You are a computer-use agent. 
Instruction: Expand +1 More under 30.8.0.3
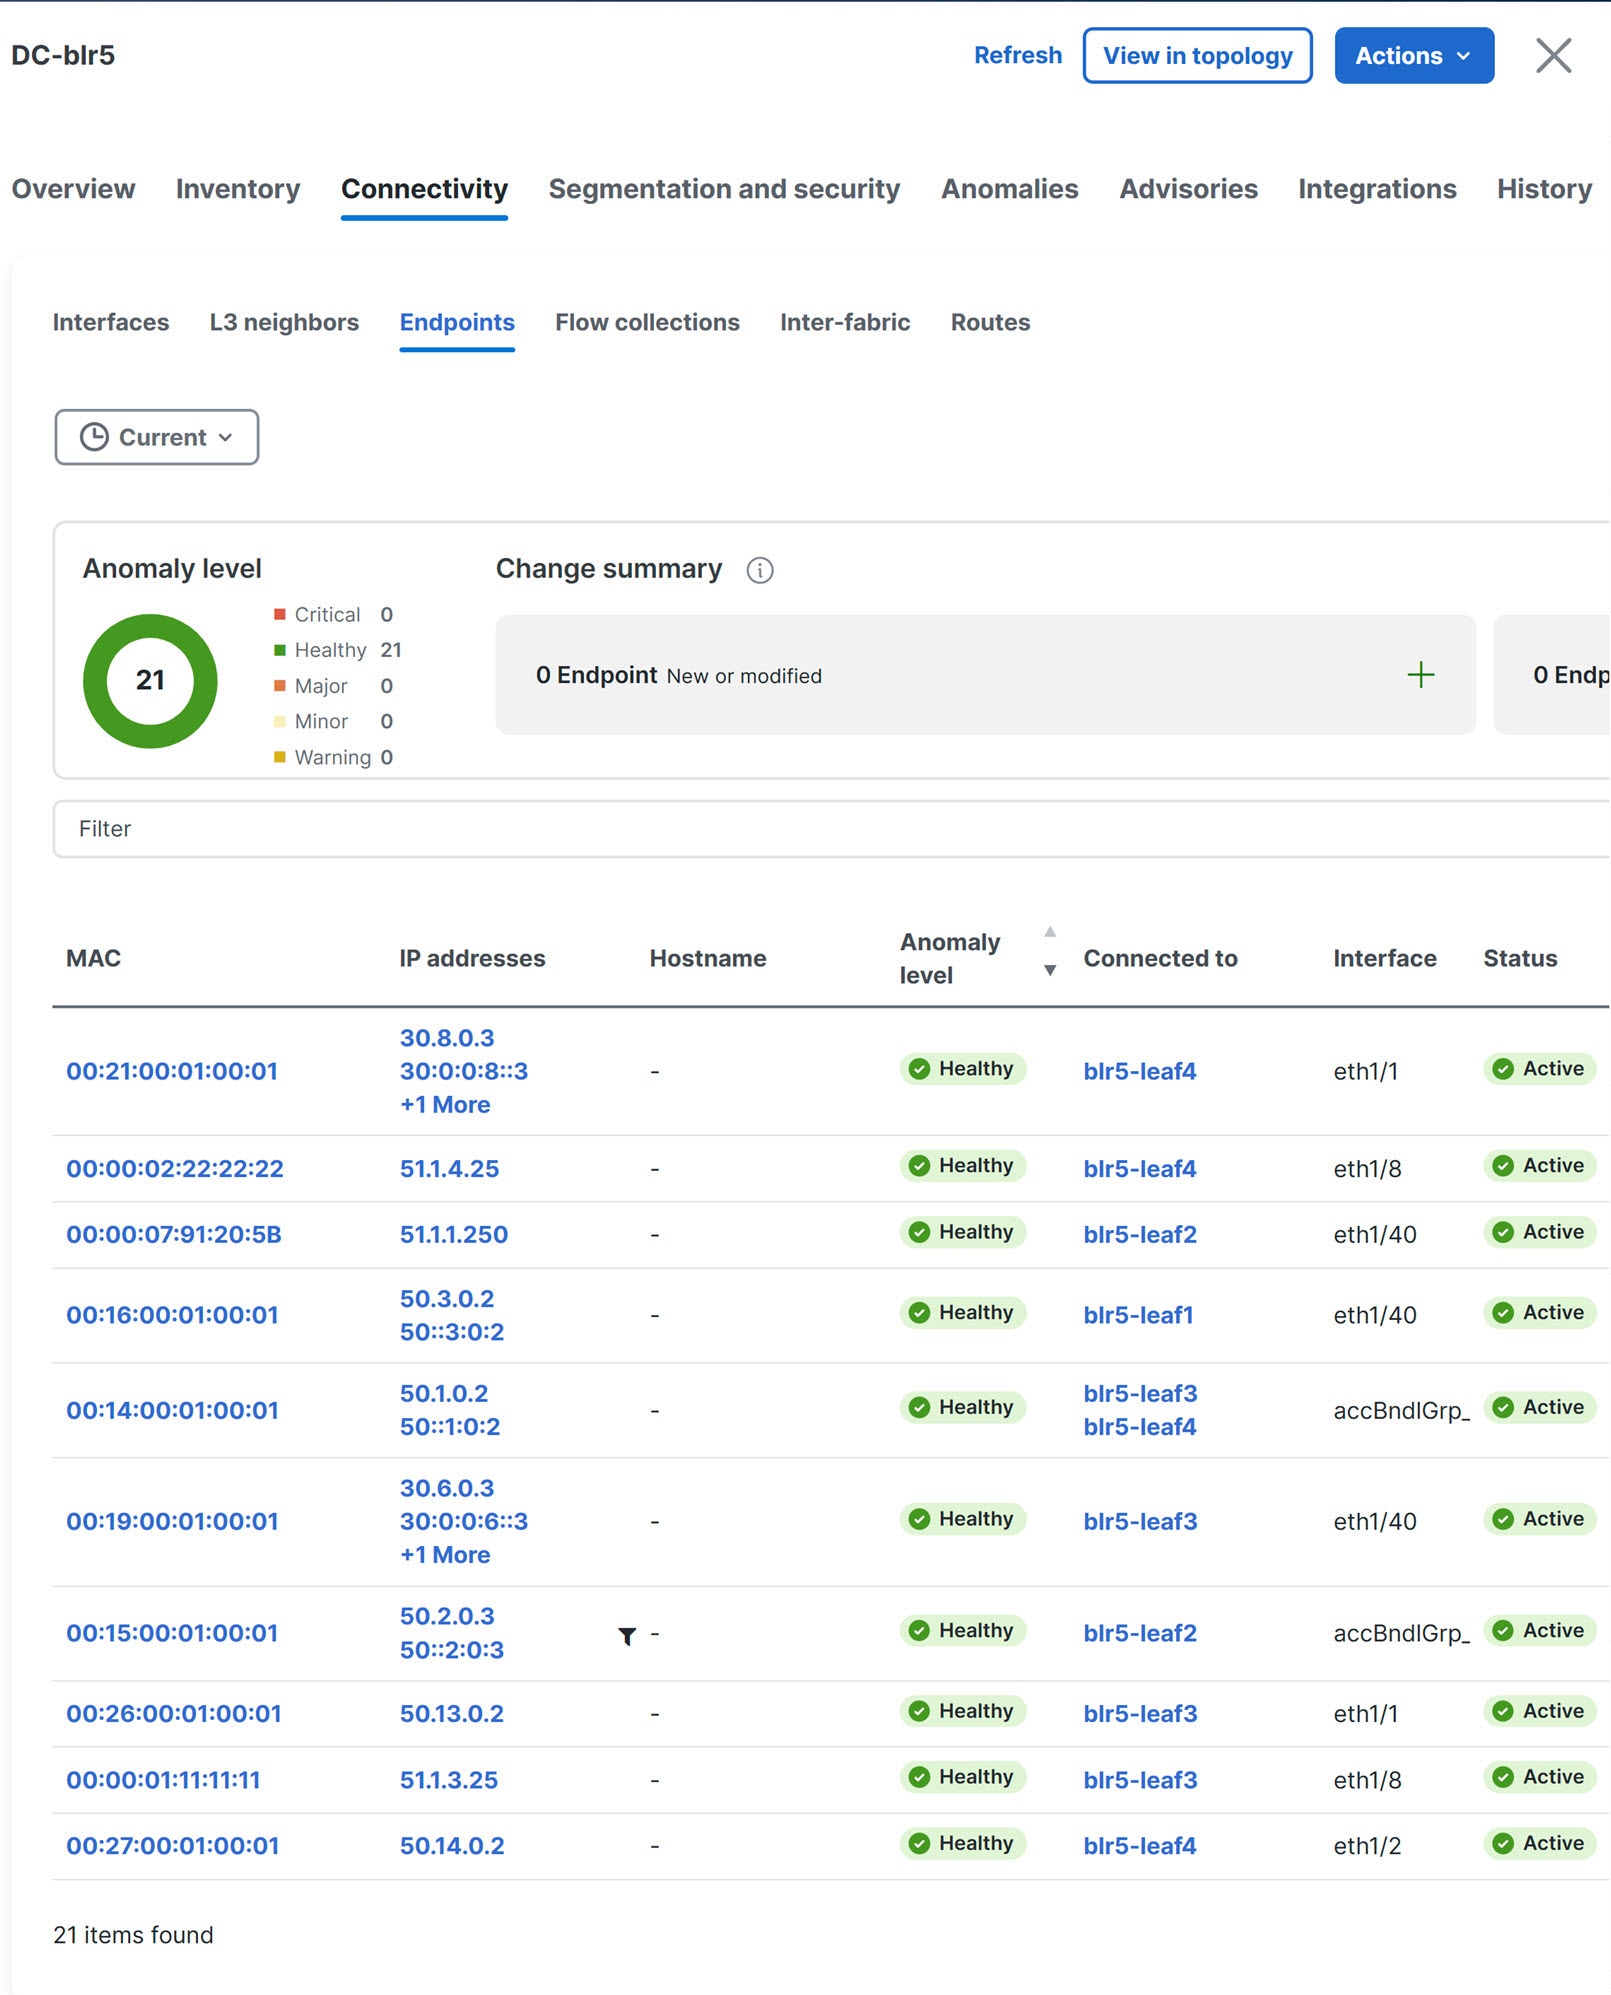point(445,1105)
